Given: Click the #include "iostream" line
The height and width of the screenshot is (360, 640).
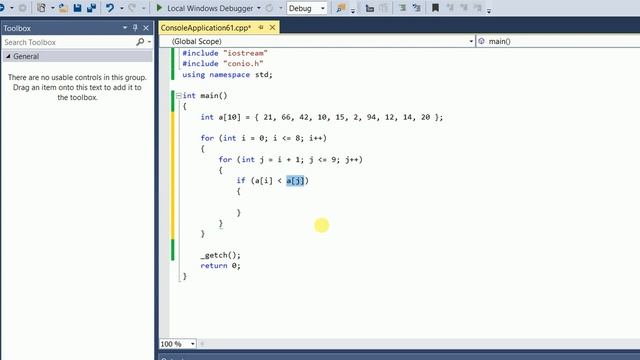Looking at the screenshot, I should coord(225,53).
